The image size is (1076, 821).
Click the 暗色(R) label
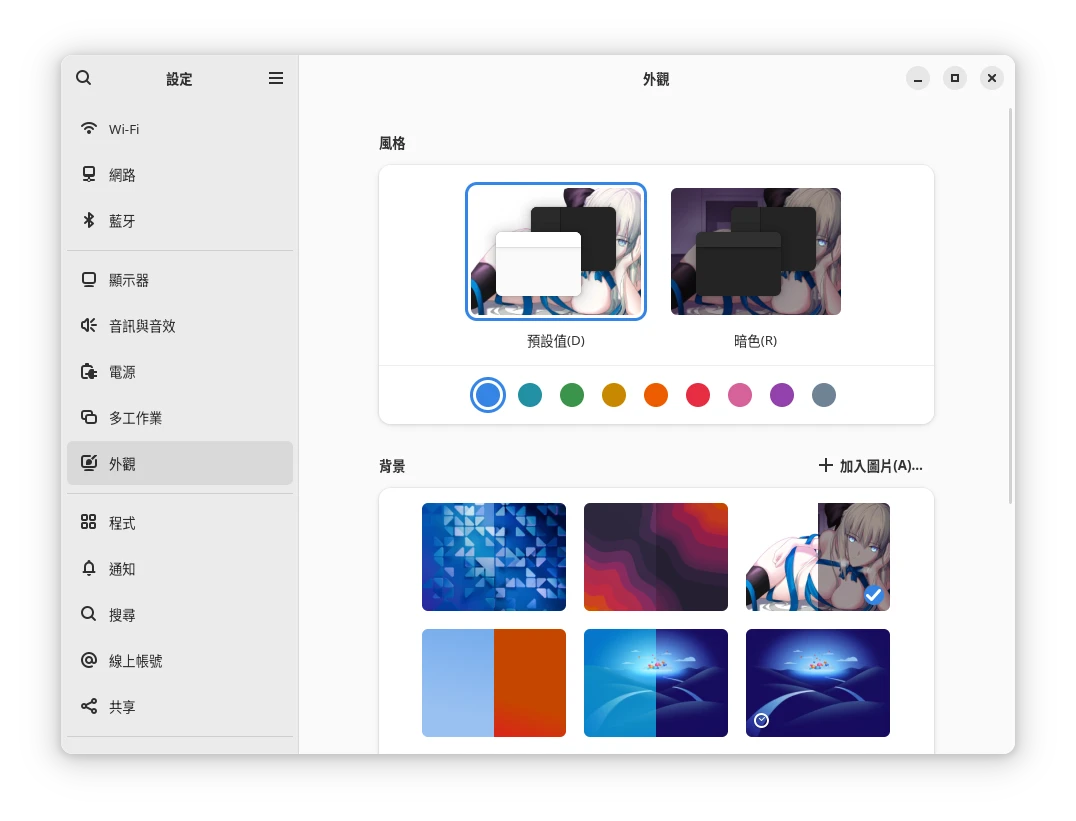756,340
